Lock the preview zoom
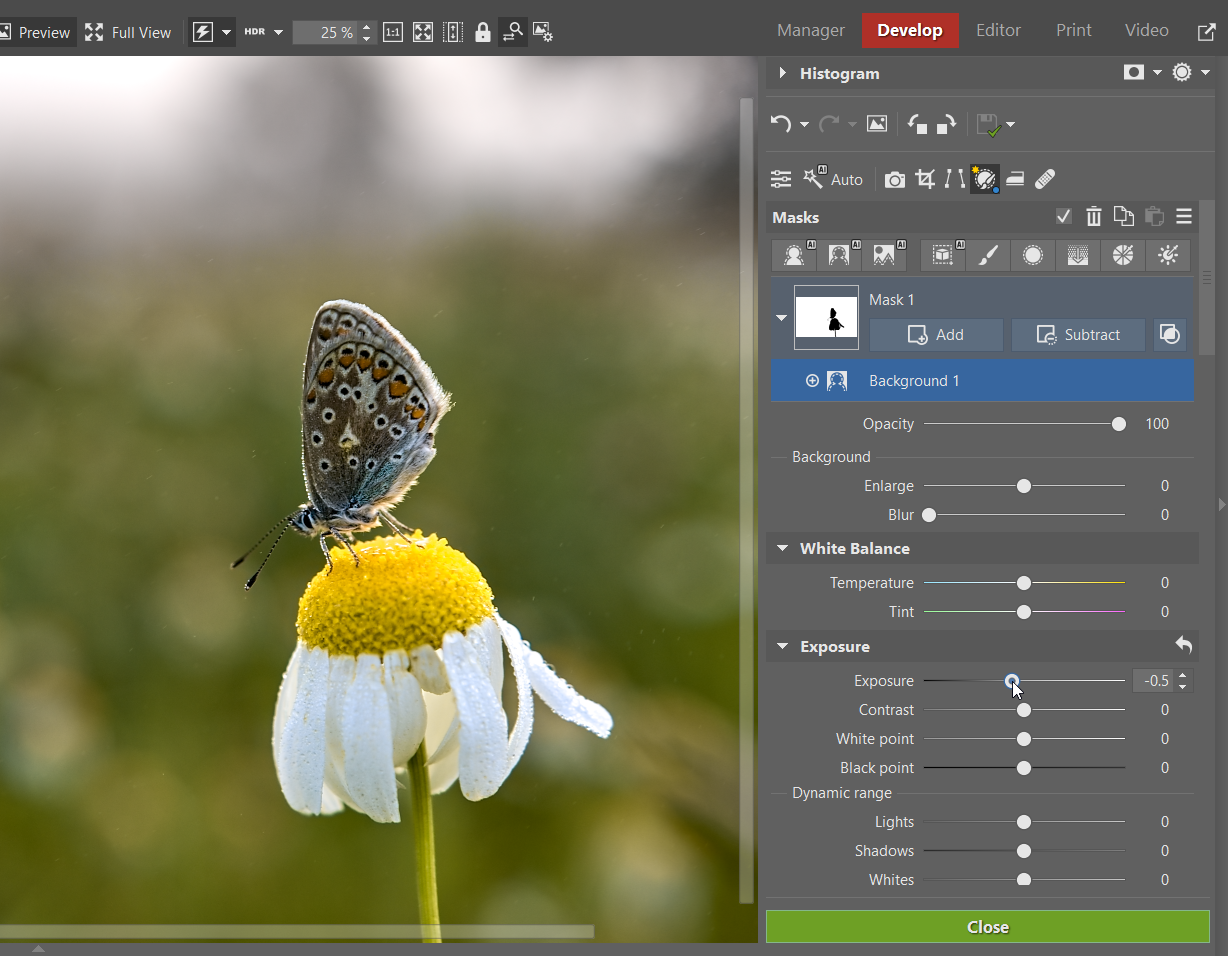Screen dimensions: 1228x956 [x=483, y=32]
